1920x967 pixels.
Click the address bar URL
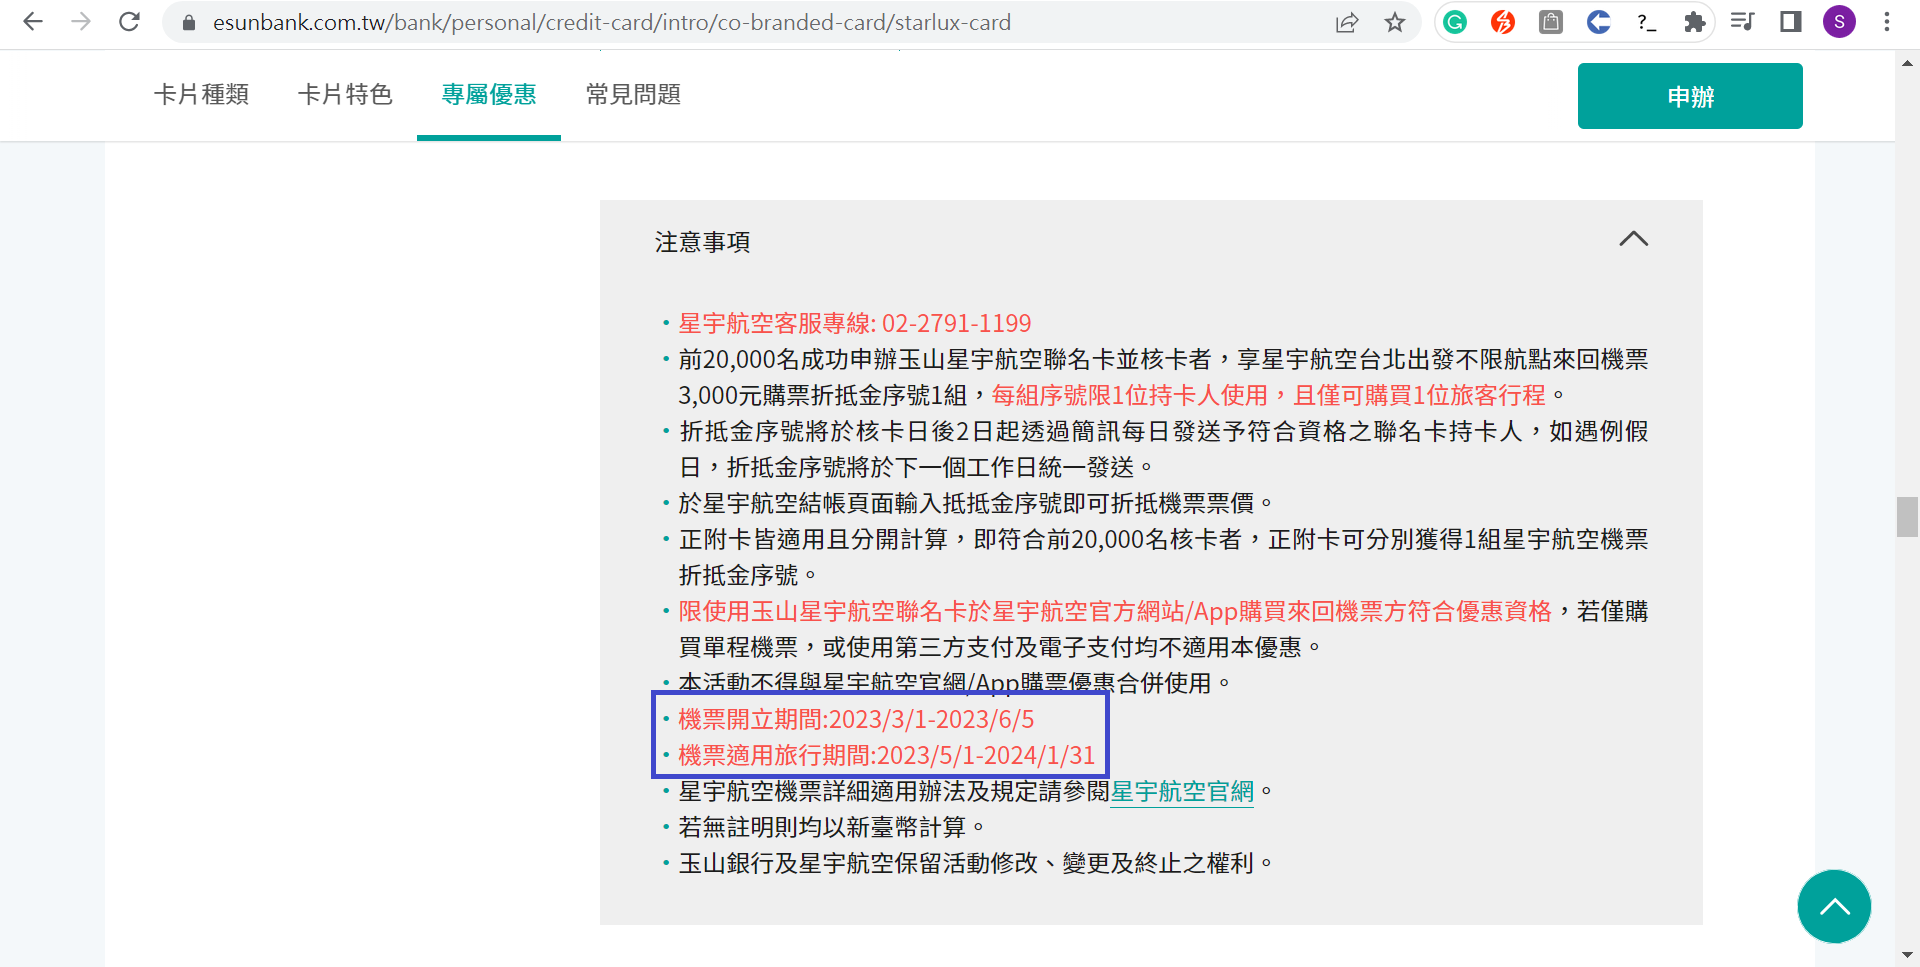(611, 22)
